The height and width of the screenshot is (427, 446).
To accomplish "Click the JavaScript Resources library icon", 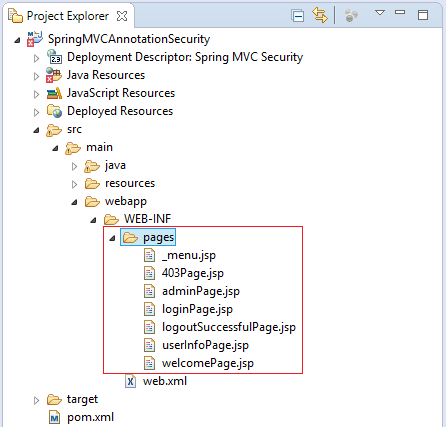I will click(x=54, y=93).
